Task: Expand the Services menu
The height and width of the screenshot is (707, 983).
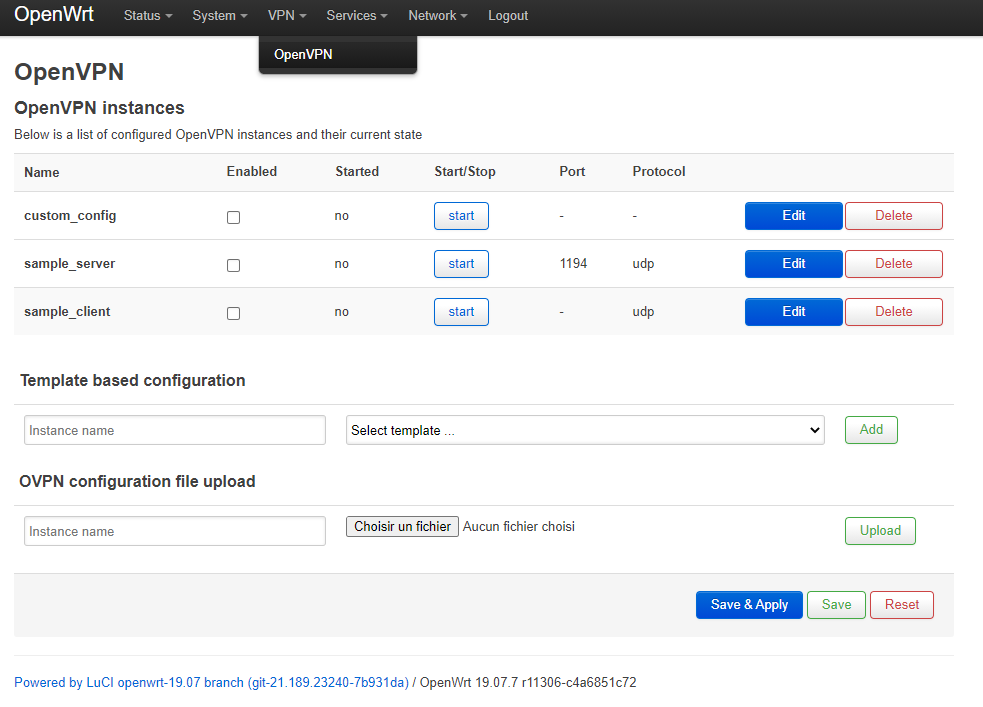Action: coord(357,16)
